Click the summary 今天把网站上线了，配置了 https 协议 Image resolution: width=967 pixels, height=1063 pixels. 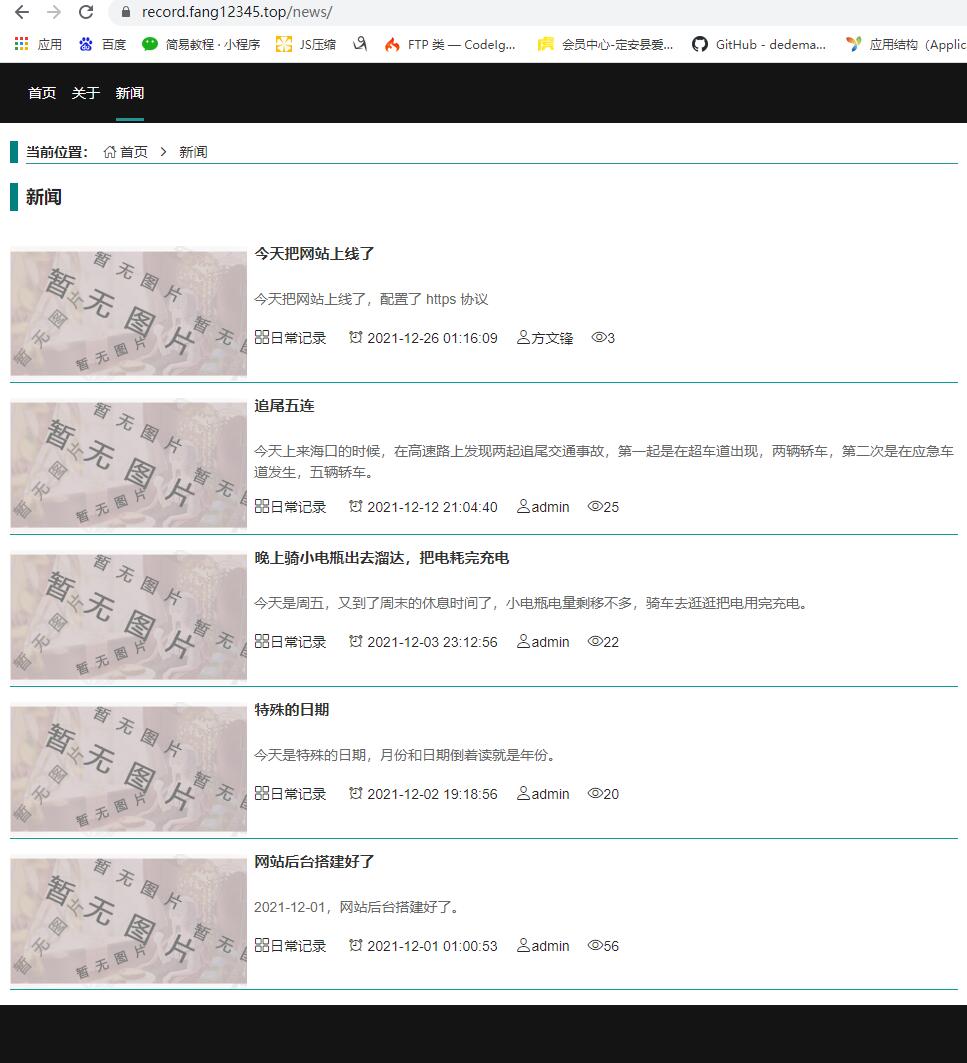(x=371, y=299)
